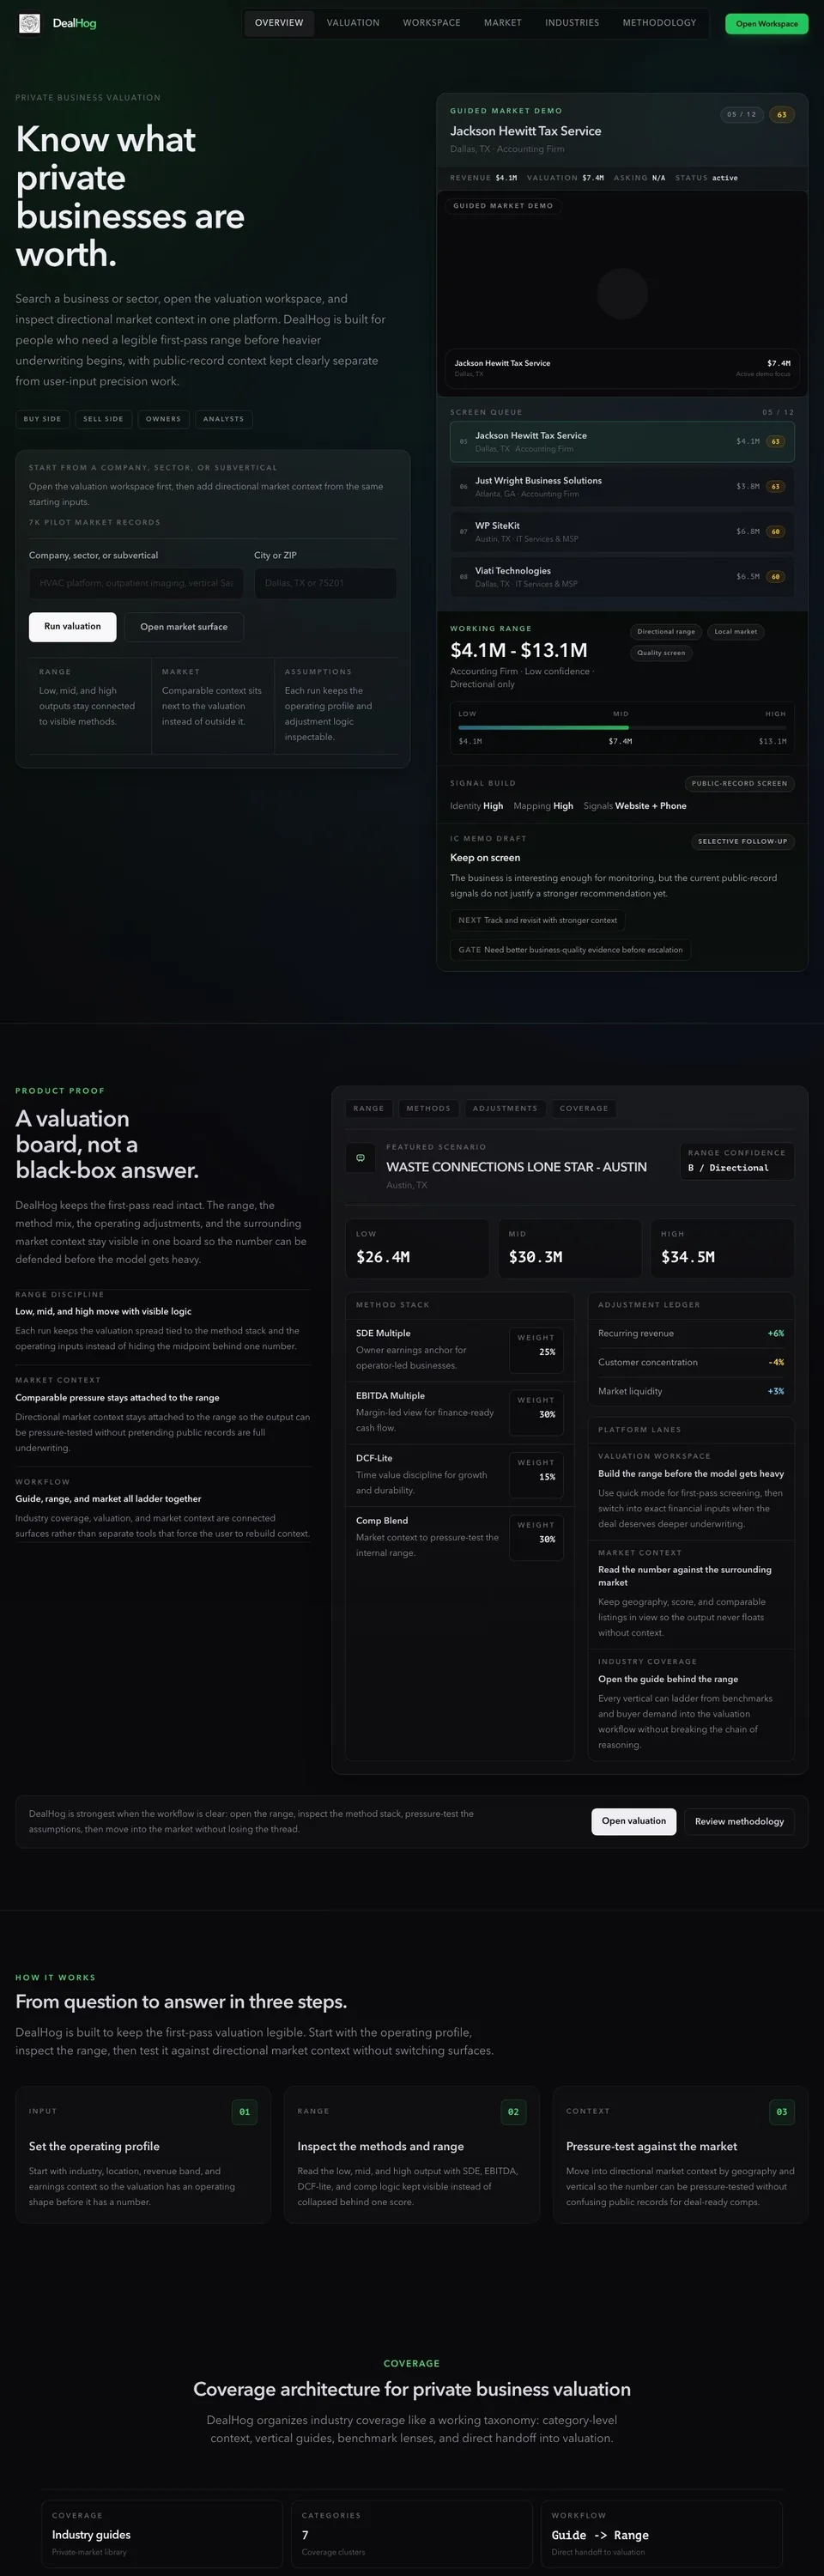Expand the Directional range chip
The image size is (824, 2576).
[665, 631]
